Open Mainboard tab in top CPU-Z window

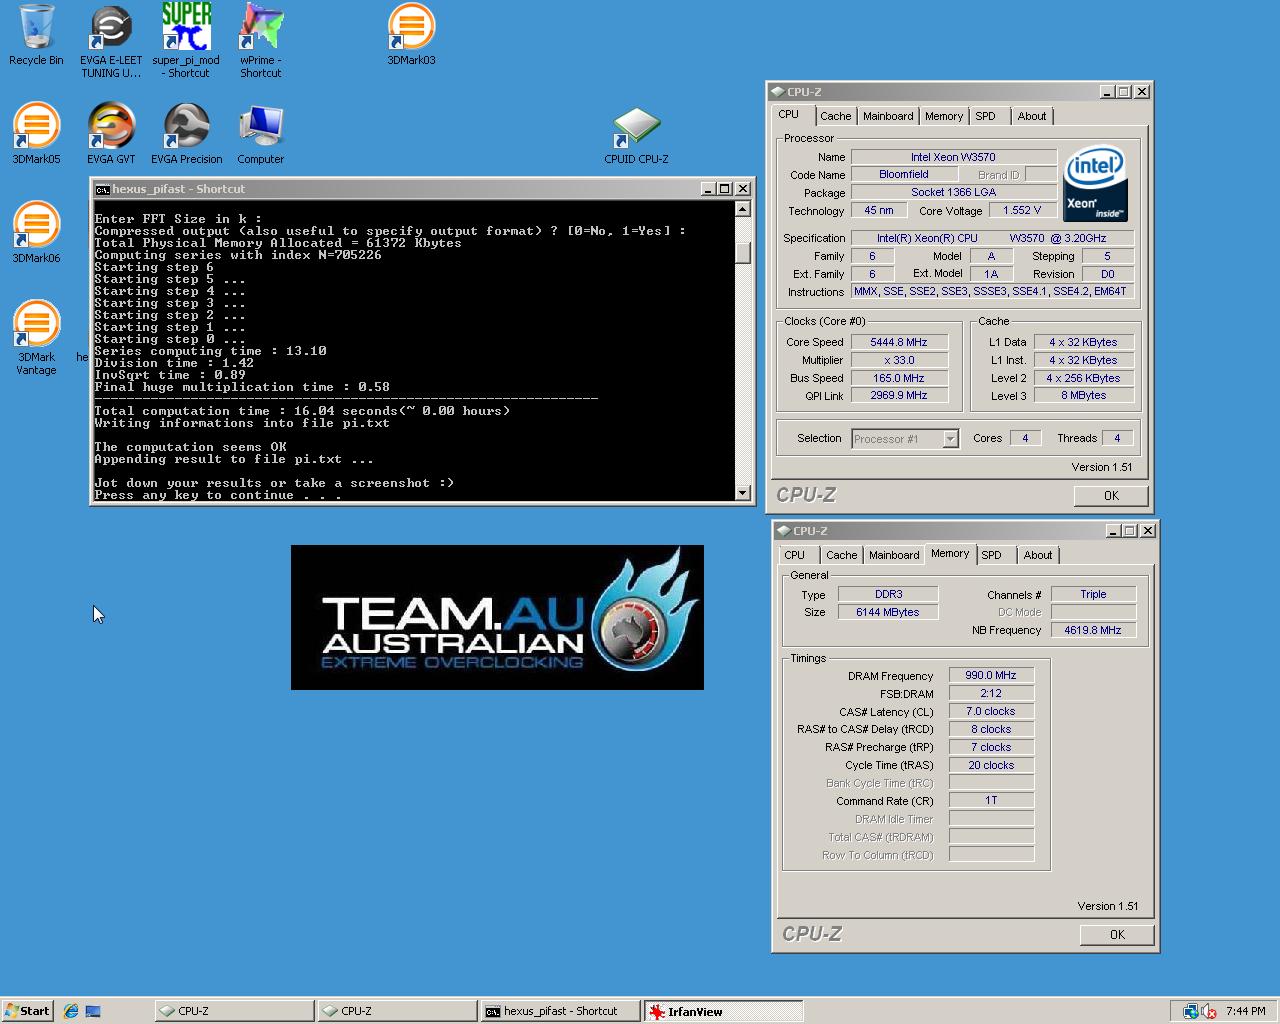(x=888, y=117)
